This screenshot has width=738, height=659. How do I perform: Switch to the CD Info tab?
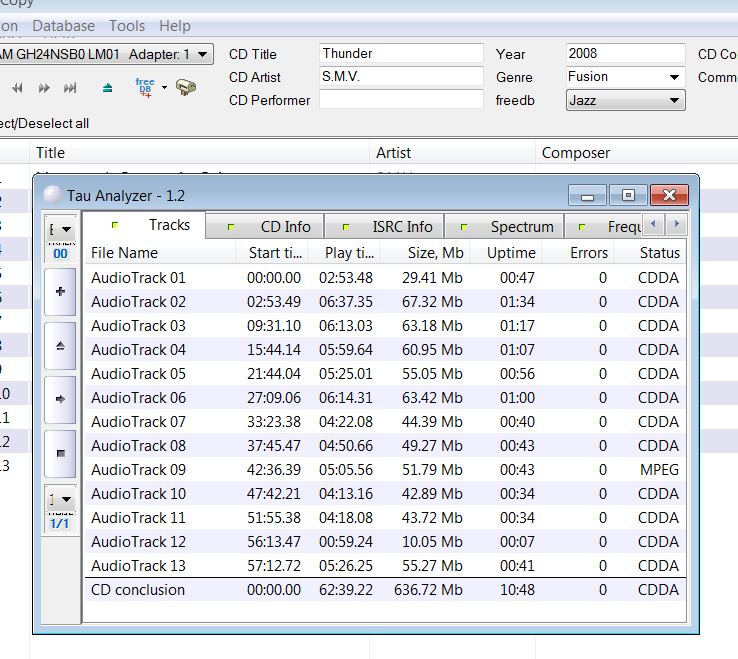(x=265, y=227)
